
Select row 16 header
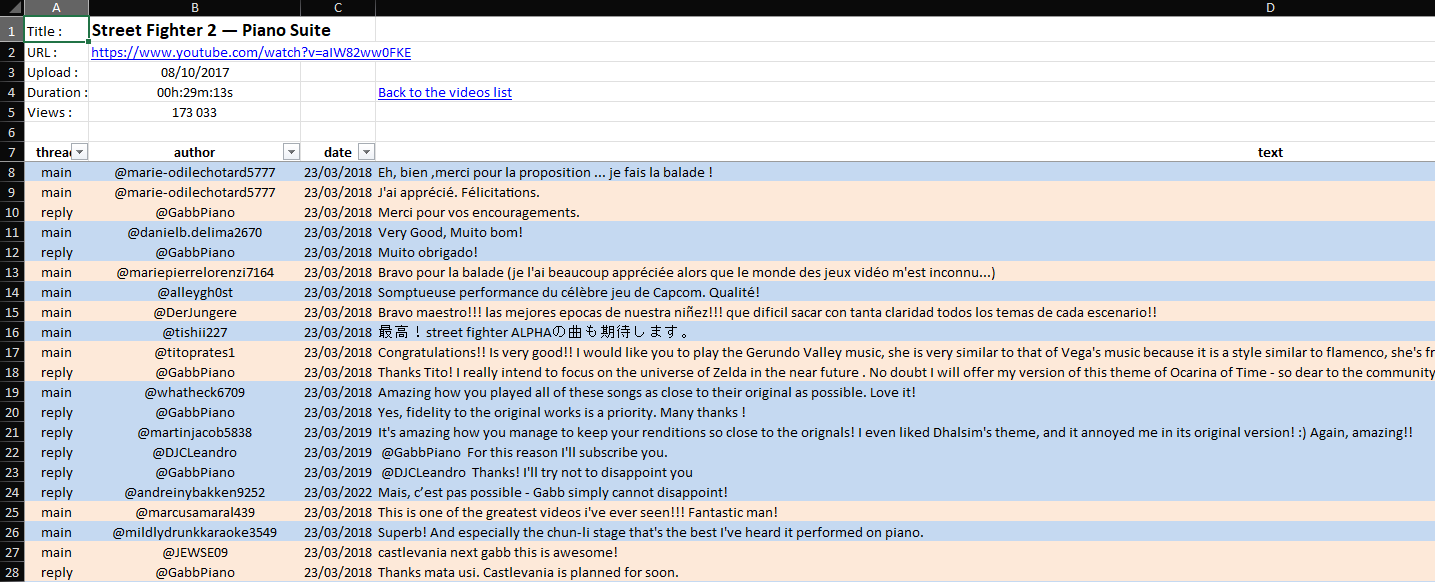coord(12,332)
